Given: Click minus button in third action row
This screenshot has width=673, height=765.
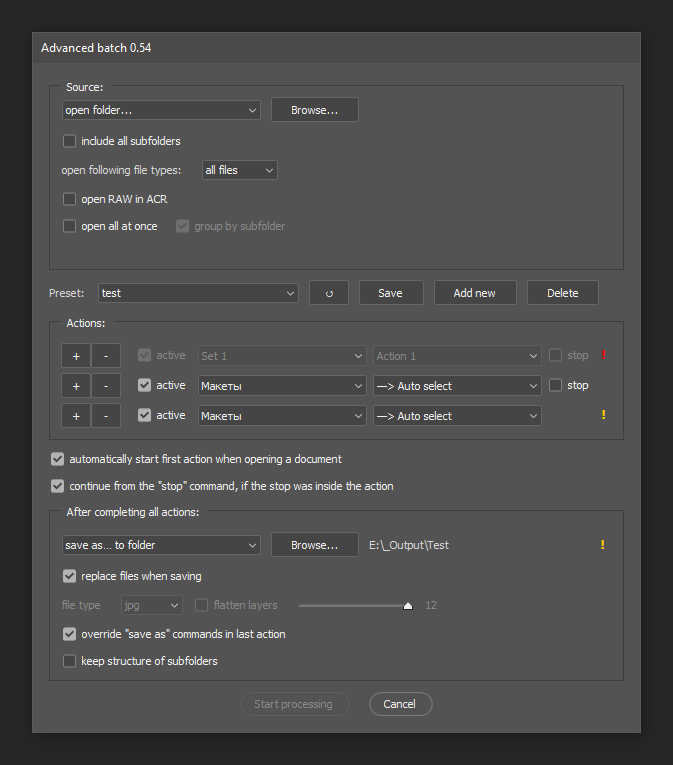Looking at the screenshot, I should point(106,416).
